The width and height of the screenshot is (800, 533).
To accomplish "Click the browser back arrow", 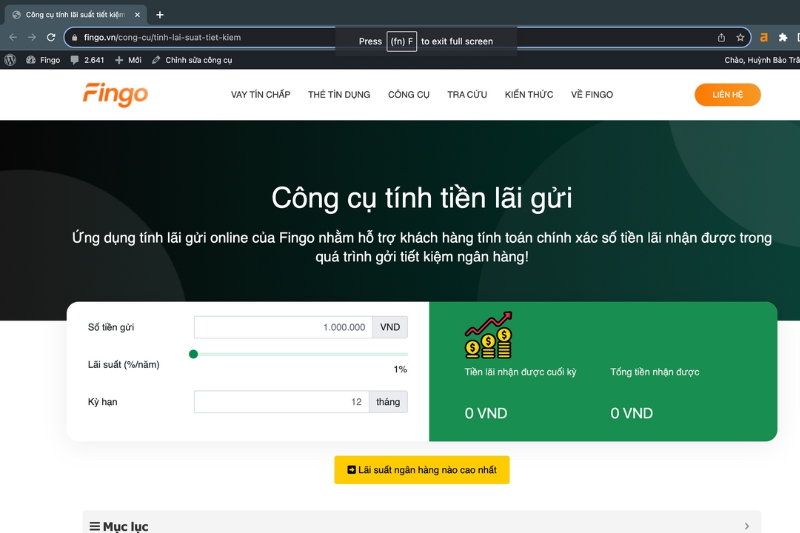I will (x=13, y=37).
